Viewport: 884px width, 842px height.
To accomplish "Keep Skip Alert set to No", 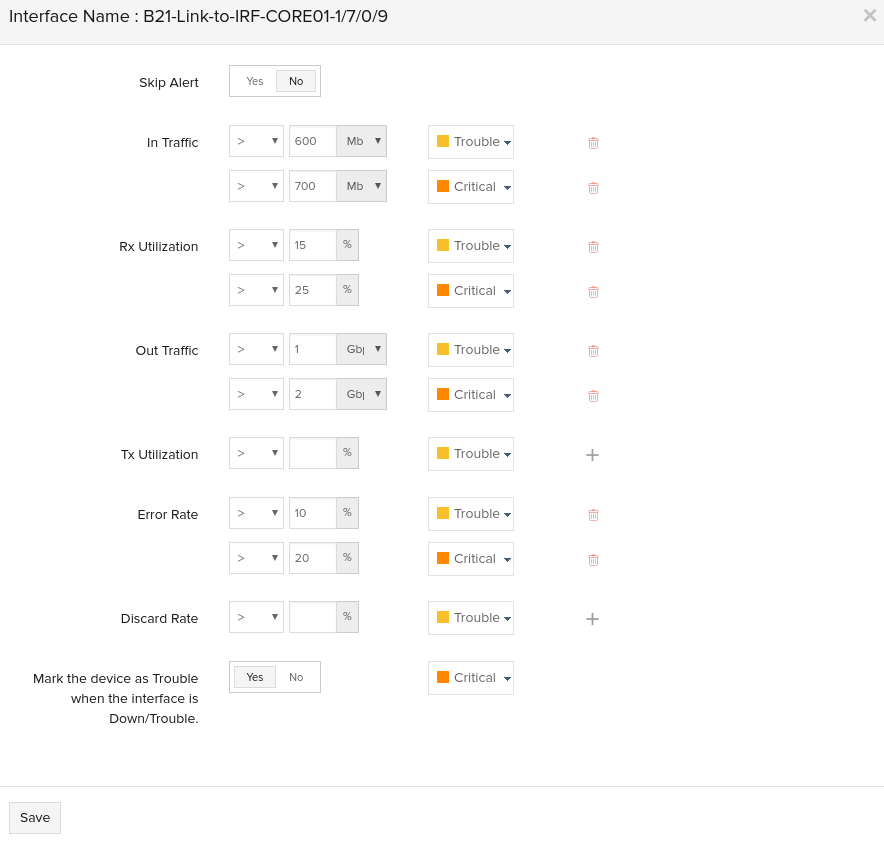I will [x=296, y=81].
